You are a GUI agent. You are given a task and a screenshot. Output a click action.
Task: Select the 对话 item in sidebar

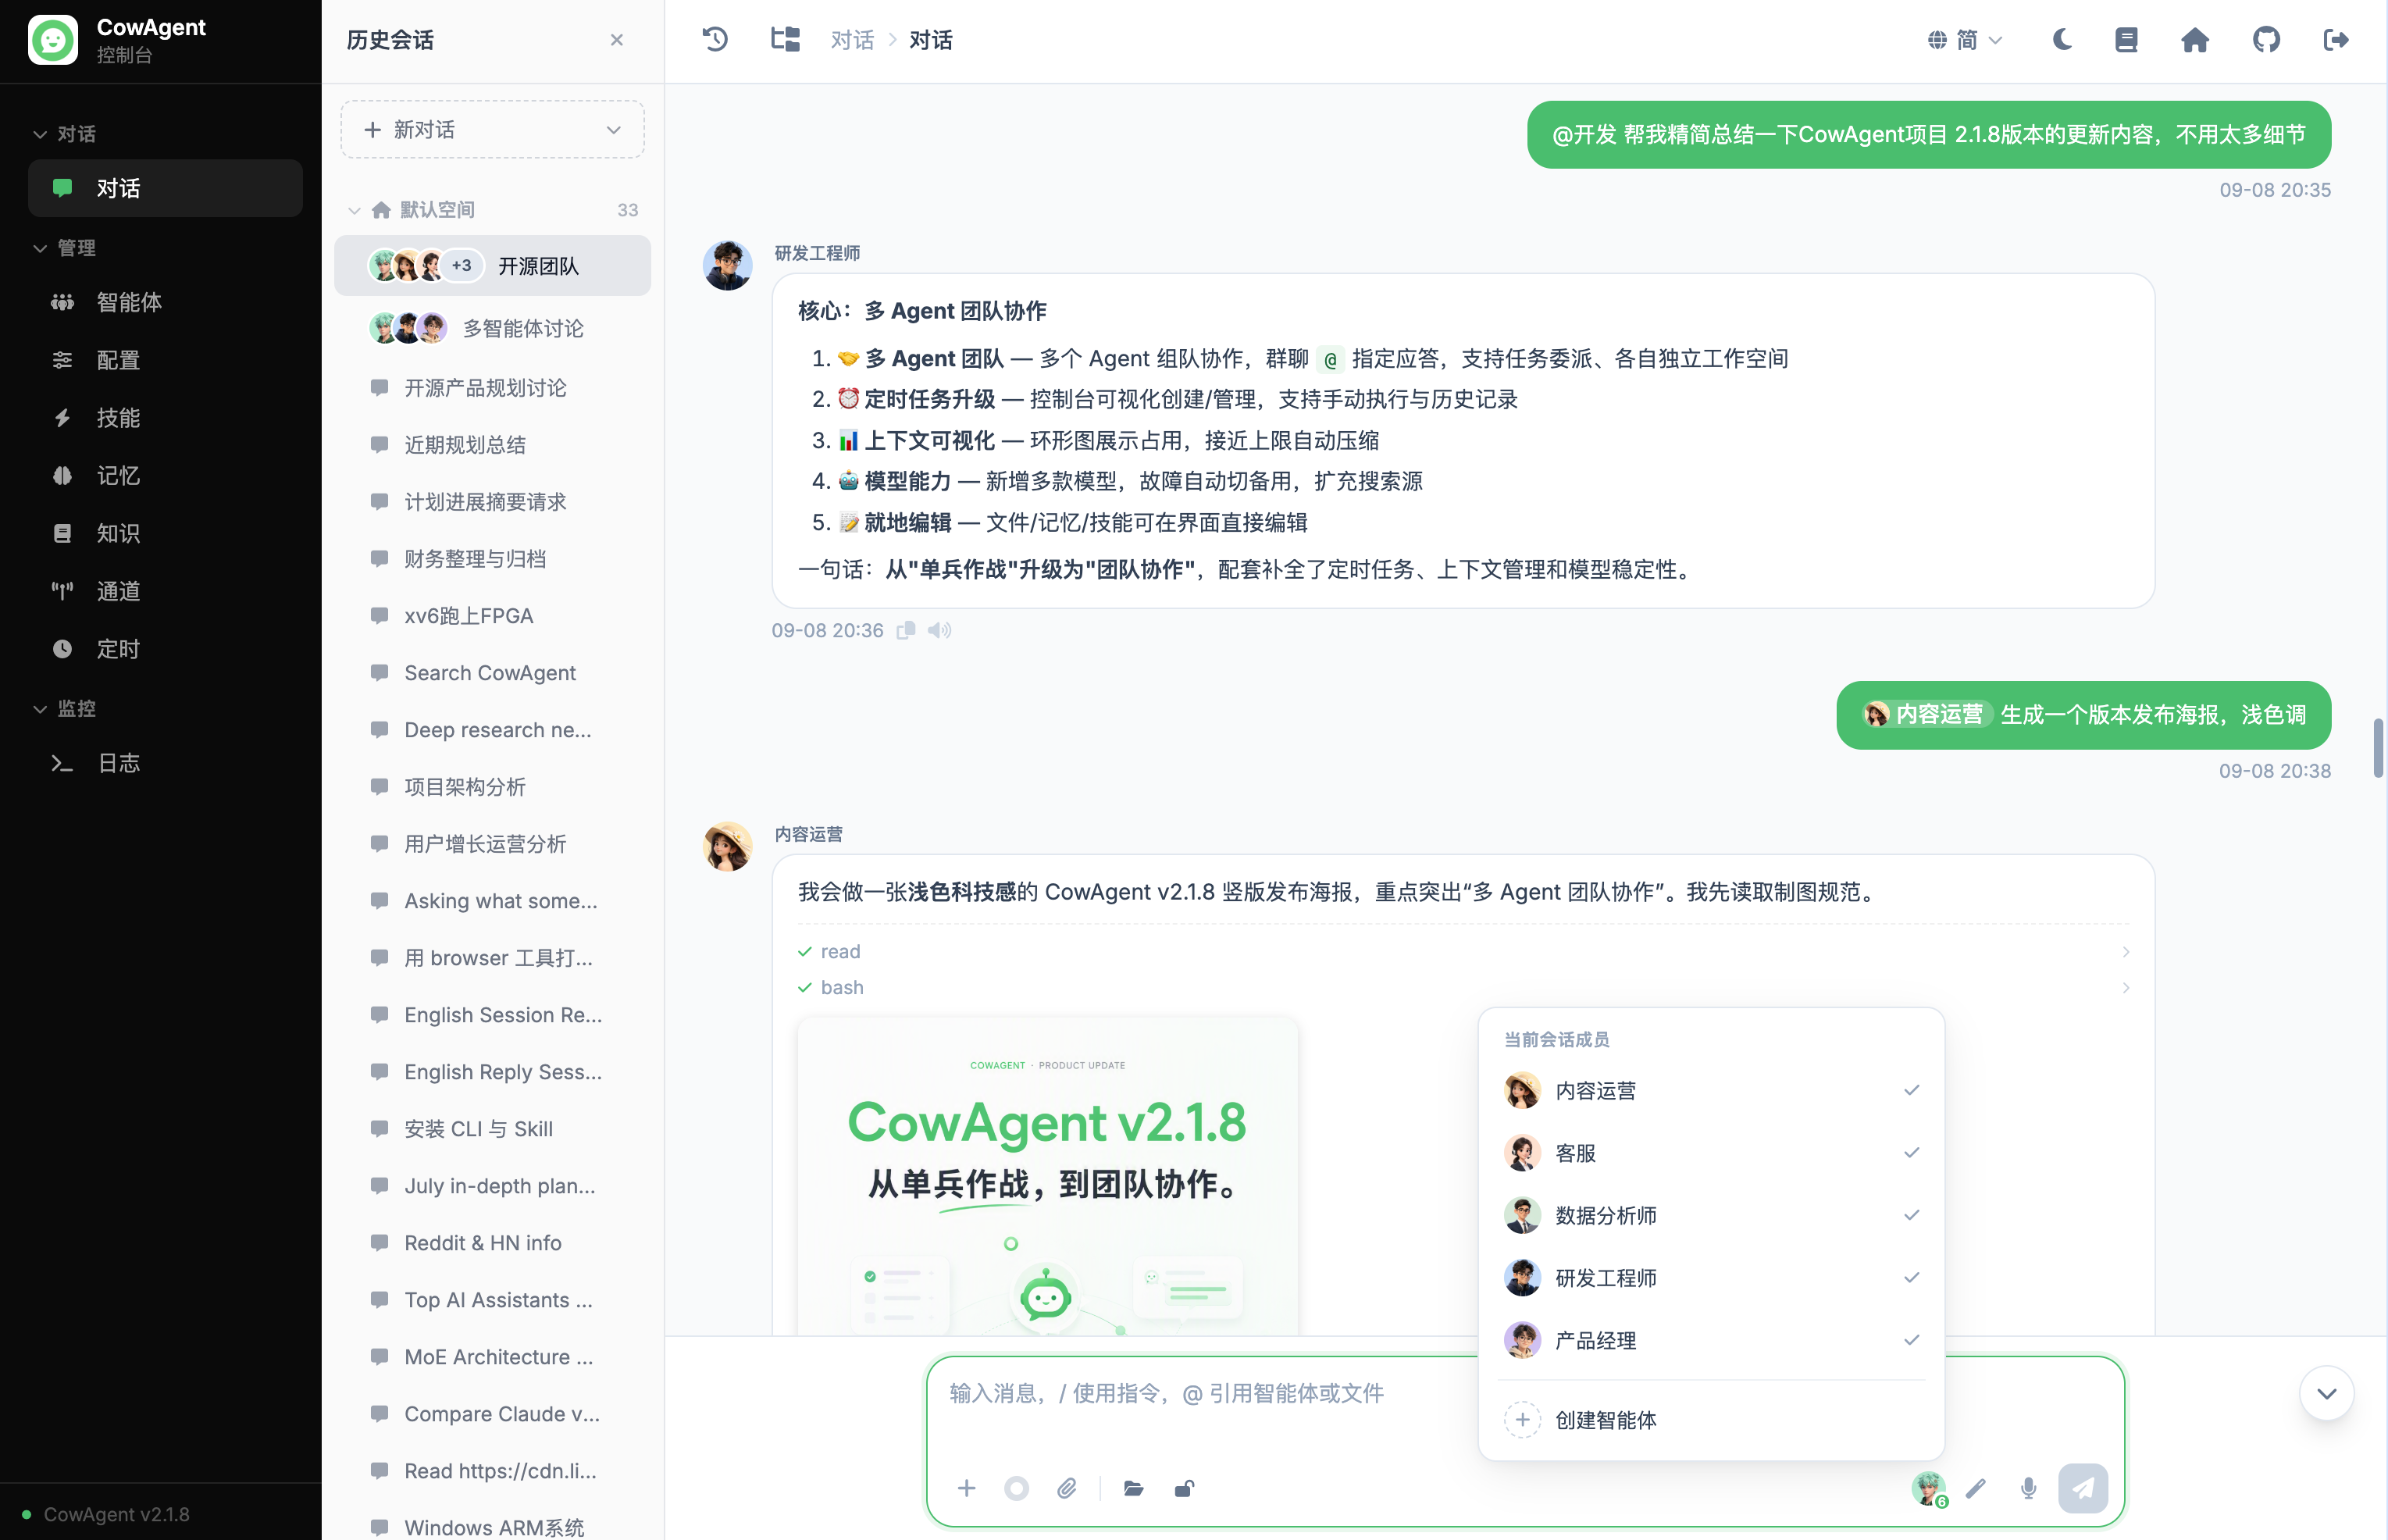[x=165, y=188]
